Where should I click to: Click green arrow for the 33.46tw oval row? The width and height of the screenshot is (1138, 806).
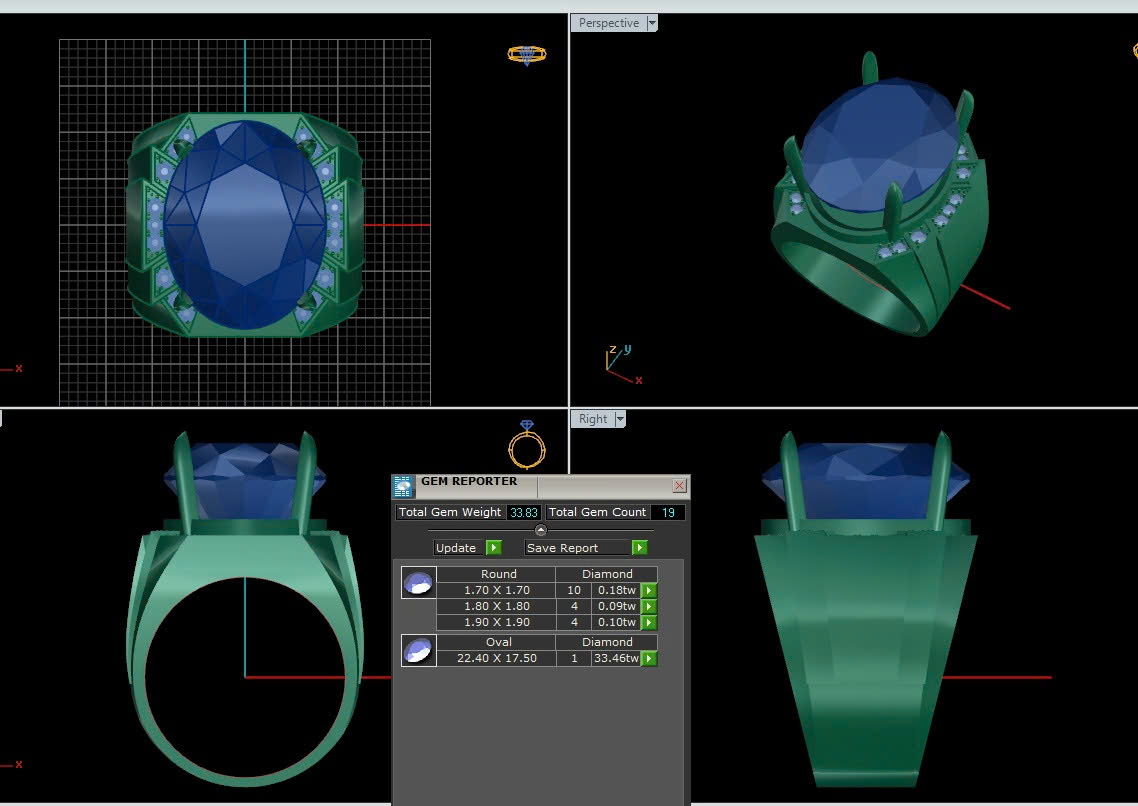pyautogui.click(x=649, y=659)
